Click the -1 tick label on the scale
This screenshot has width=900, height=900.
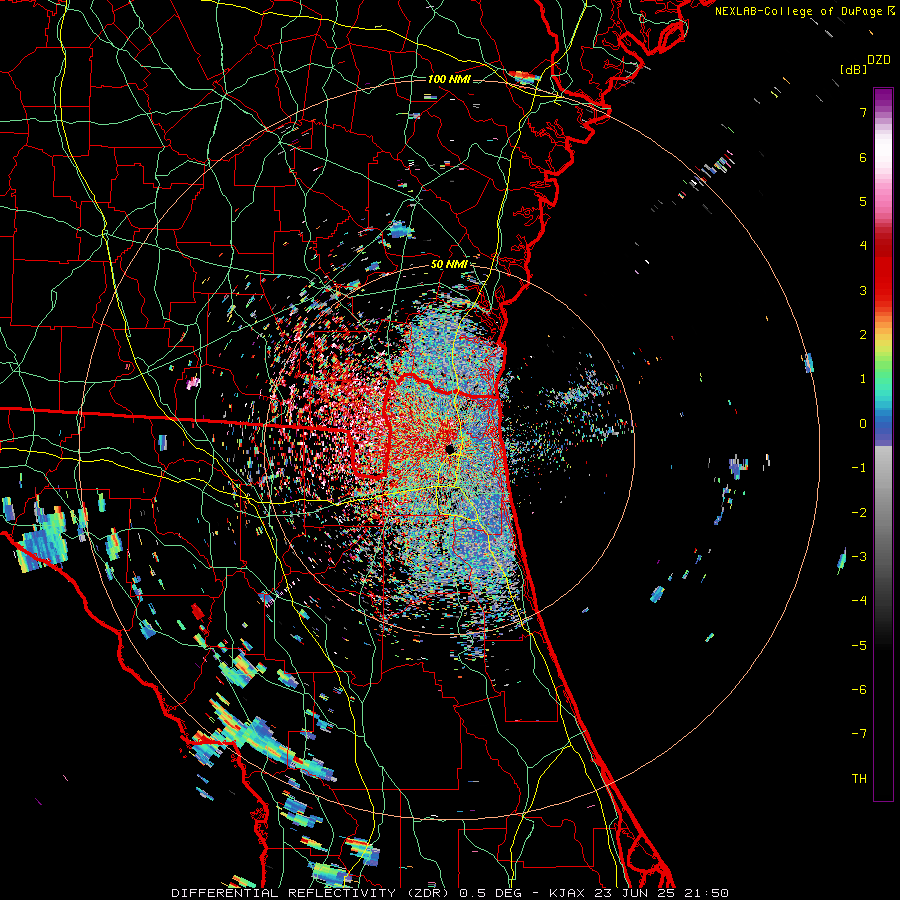coord(859,468)
